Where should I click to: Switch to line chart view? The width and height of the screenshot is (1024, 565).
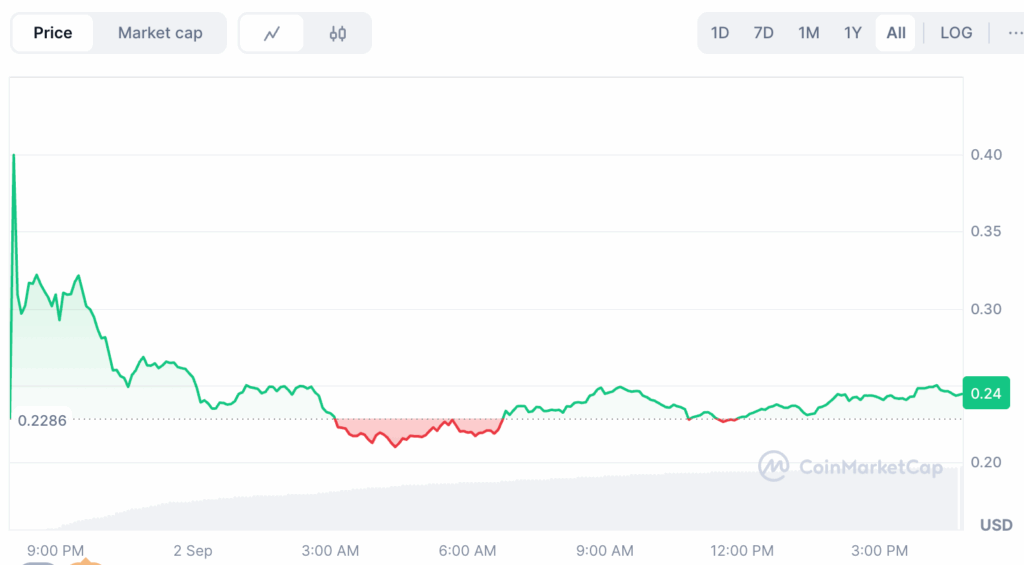point(272,33)
